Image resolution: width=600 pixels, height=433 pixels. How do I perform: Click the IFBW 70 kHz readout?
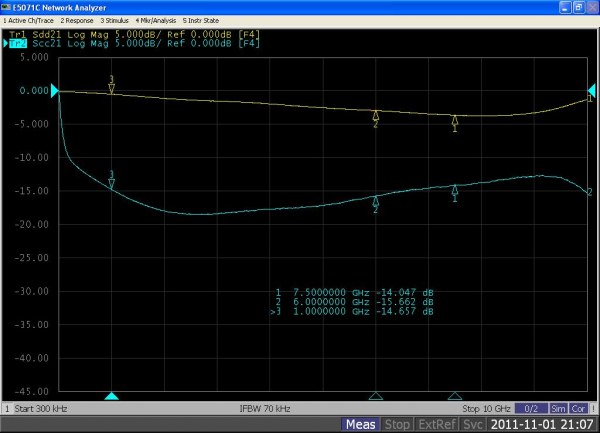[x=265, y=409]
